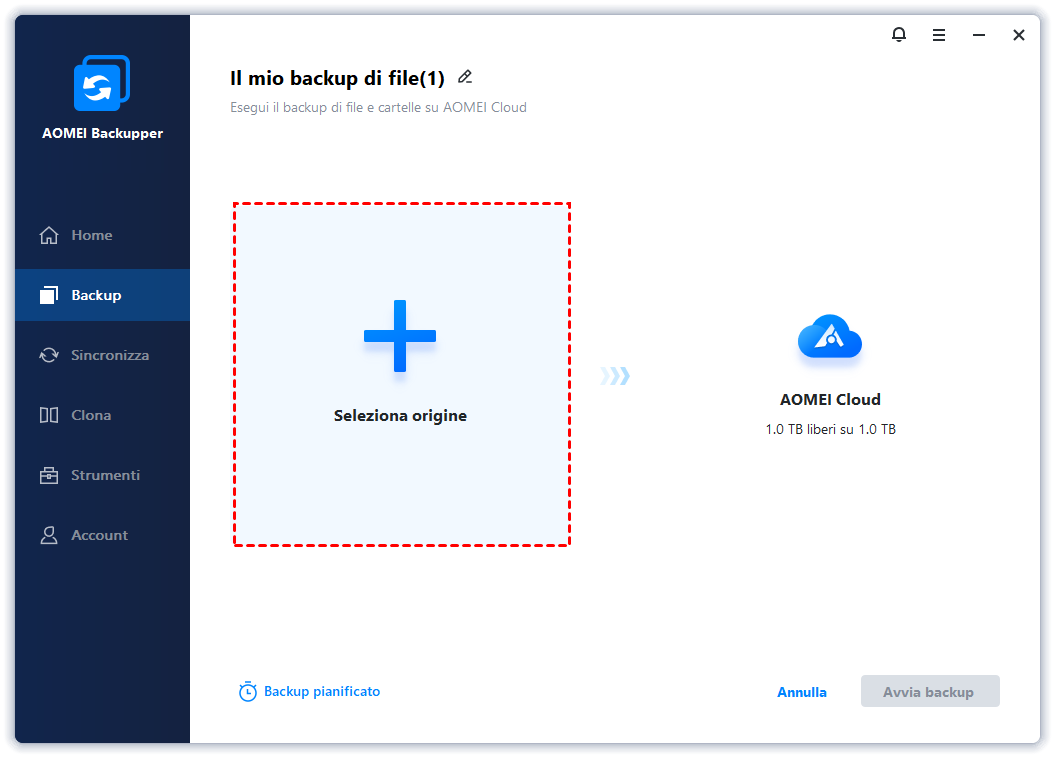This screenshot has width=1055, height=758.
Task: Select the AOMEI Cloud destination icon
Action: click(830, 337)
